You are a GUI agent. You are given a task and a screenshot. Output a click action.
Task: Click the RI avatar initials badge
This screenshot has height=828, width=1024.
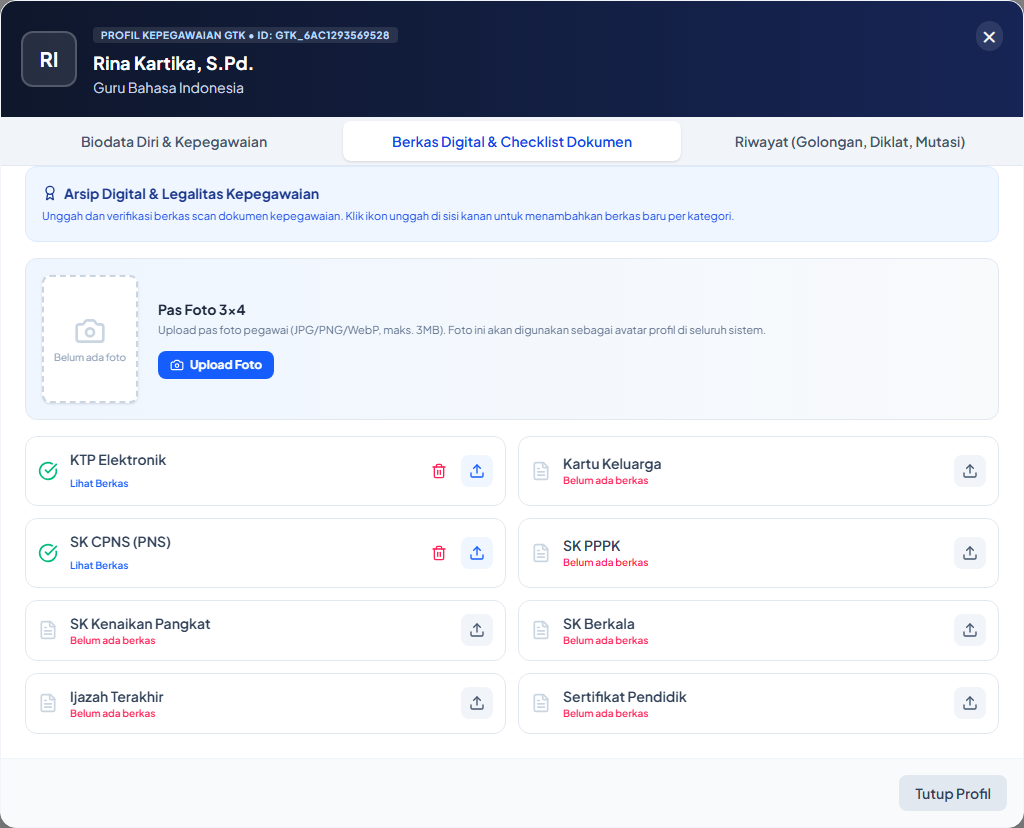(49, 59)
